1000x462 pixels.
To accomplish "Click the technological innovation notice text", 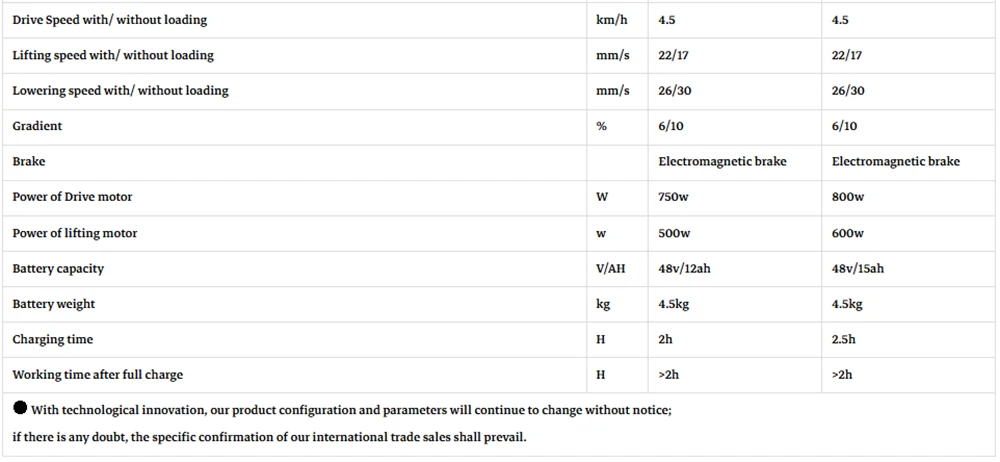I will pyautogui.click(x=351, y=410).
